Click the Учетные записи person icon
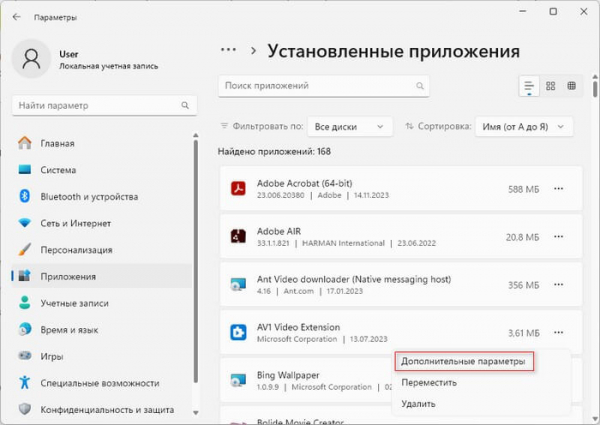Image resolution: width=600 pixels, height=425 pixels. 25,303
